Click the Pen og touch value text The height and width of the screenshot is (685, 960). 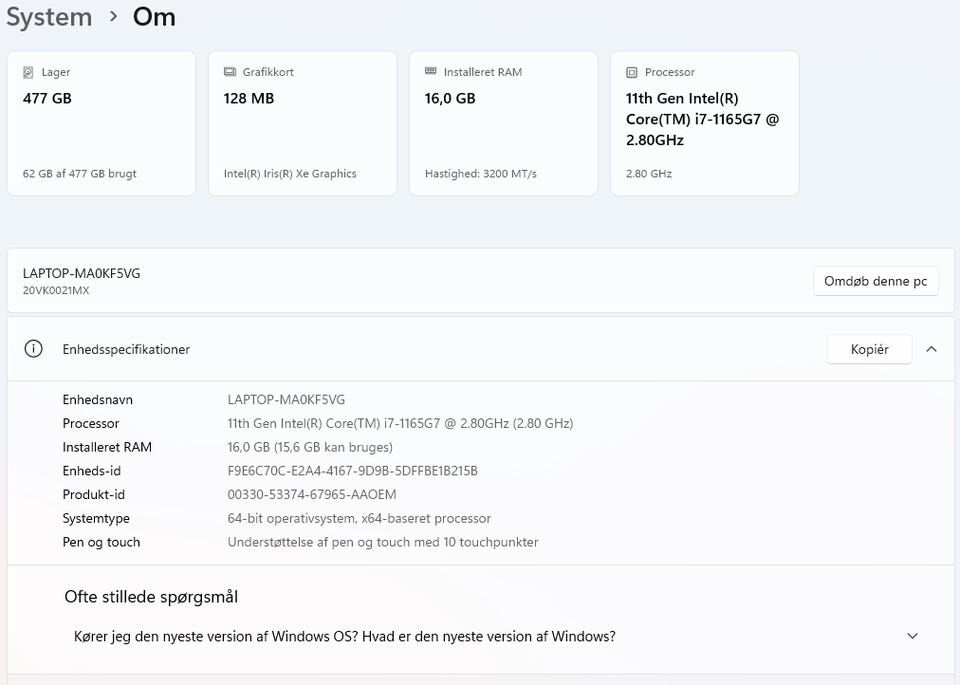[383, 542]
